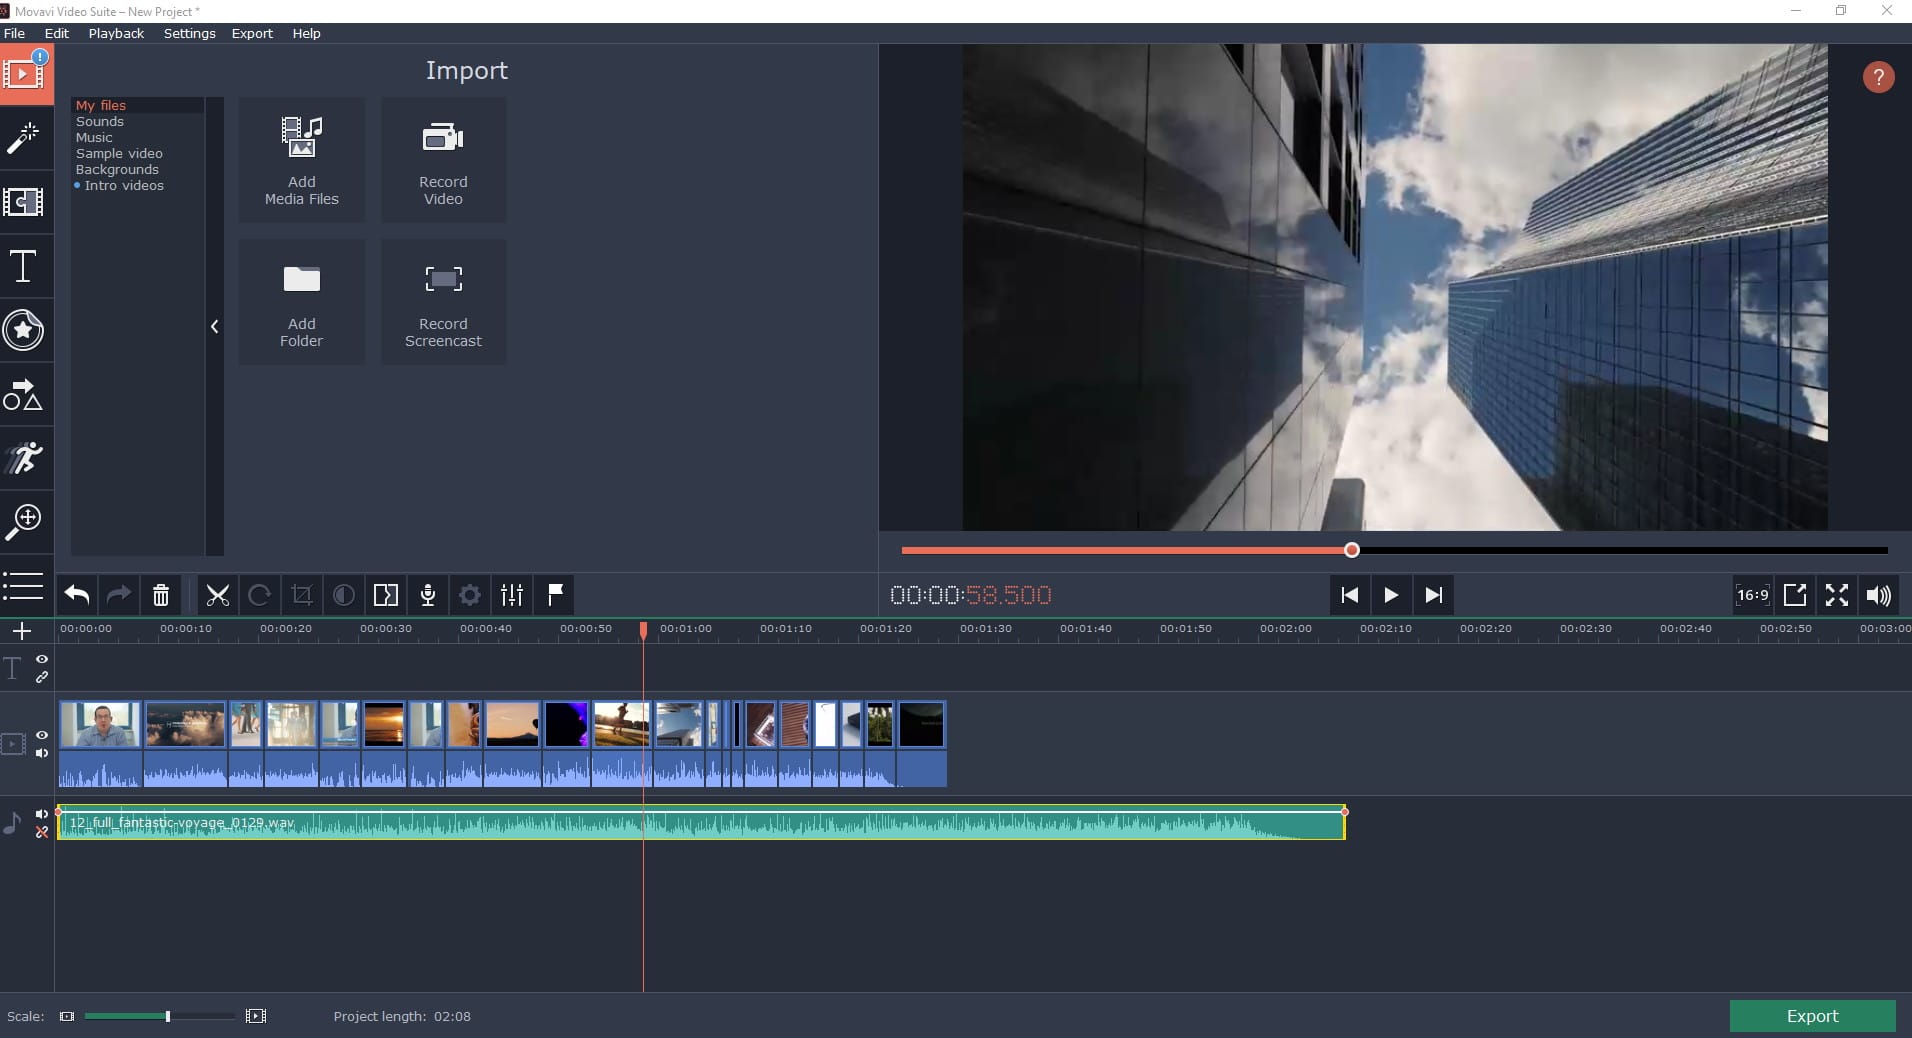Open the Titles text panel
This screenshot has height=1038, width=1912.
[23, 267]
